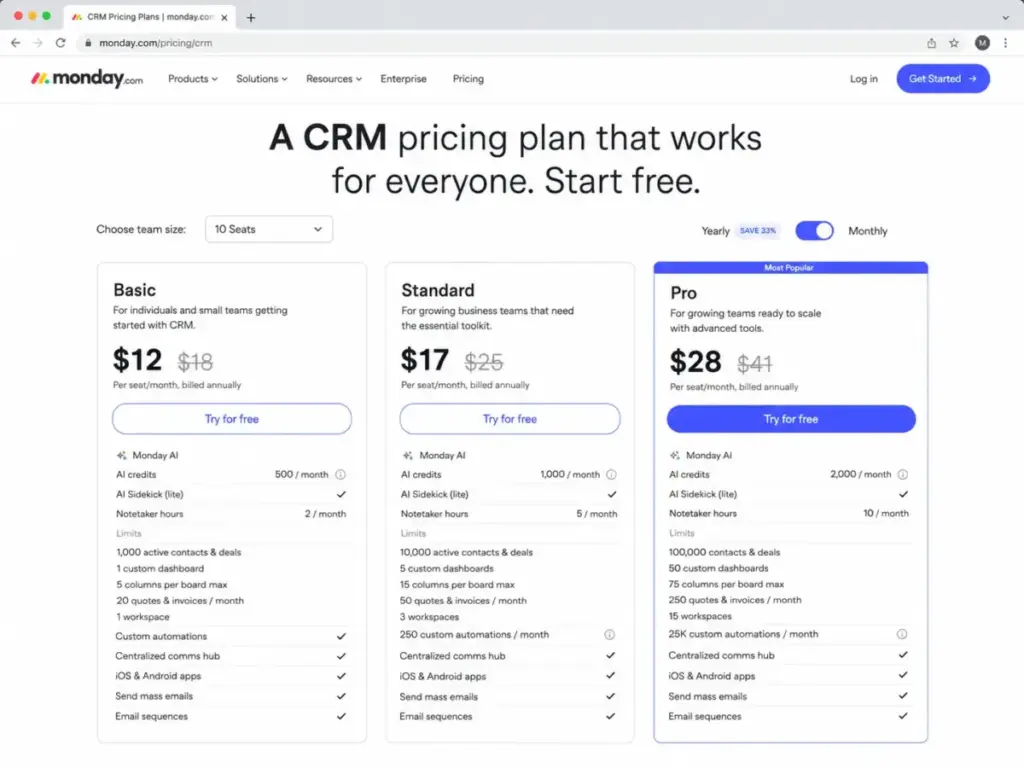Click info icon for 250 custom automations

pyautogui.click(x=609, y=635)
